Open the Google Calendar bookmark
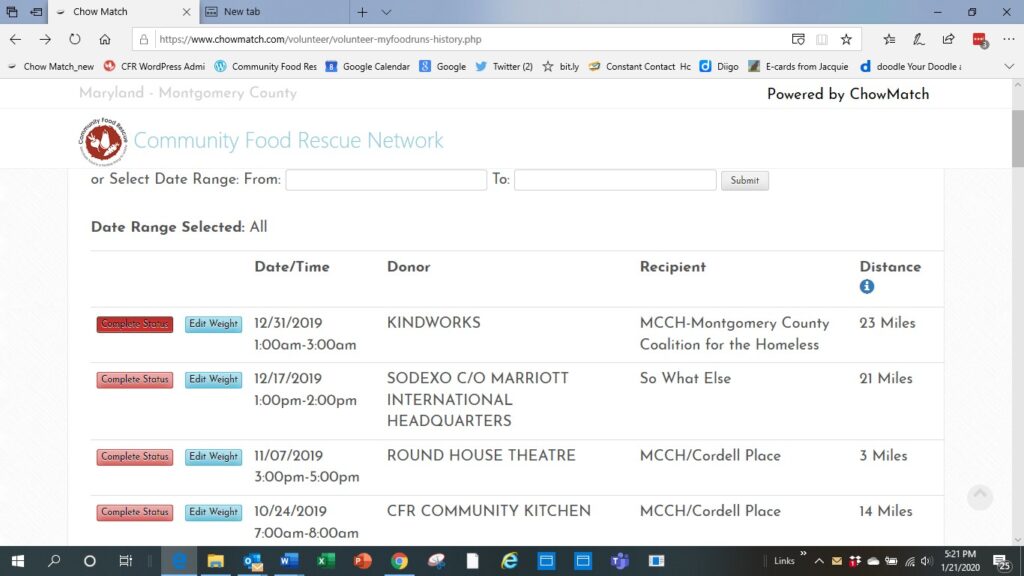 click(x=368, y=67)
